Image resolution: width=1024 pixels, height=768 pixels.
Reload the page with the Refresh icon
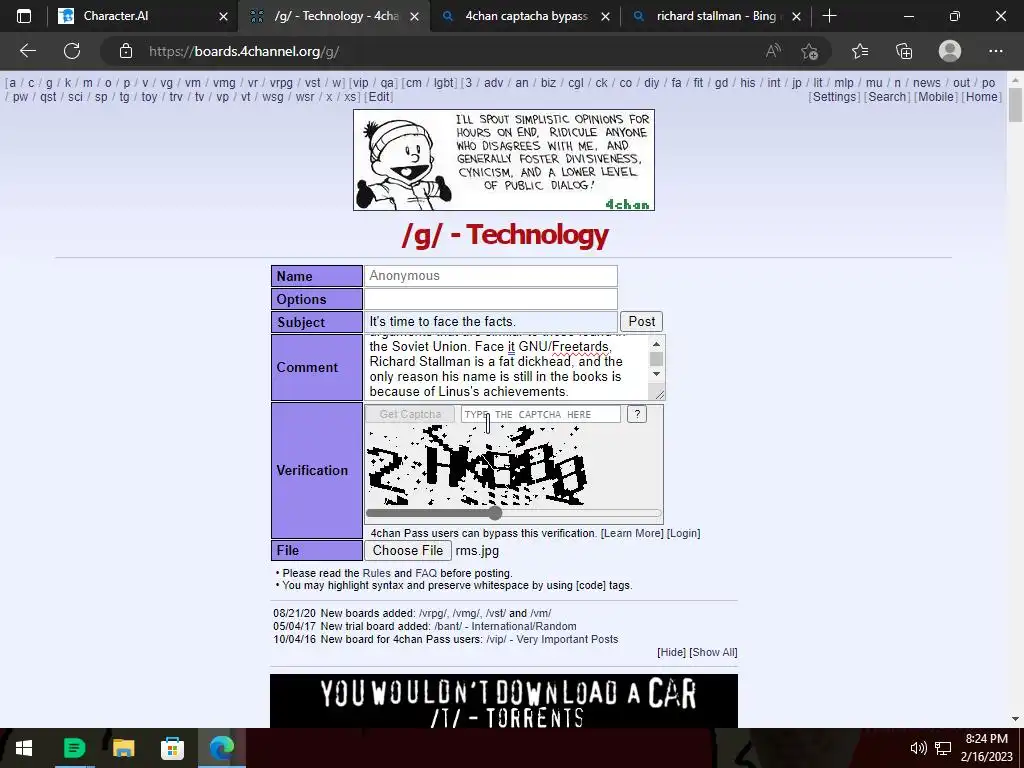pyautogui.click(x=72, y=51)
